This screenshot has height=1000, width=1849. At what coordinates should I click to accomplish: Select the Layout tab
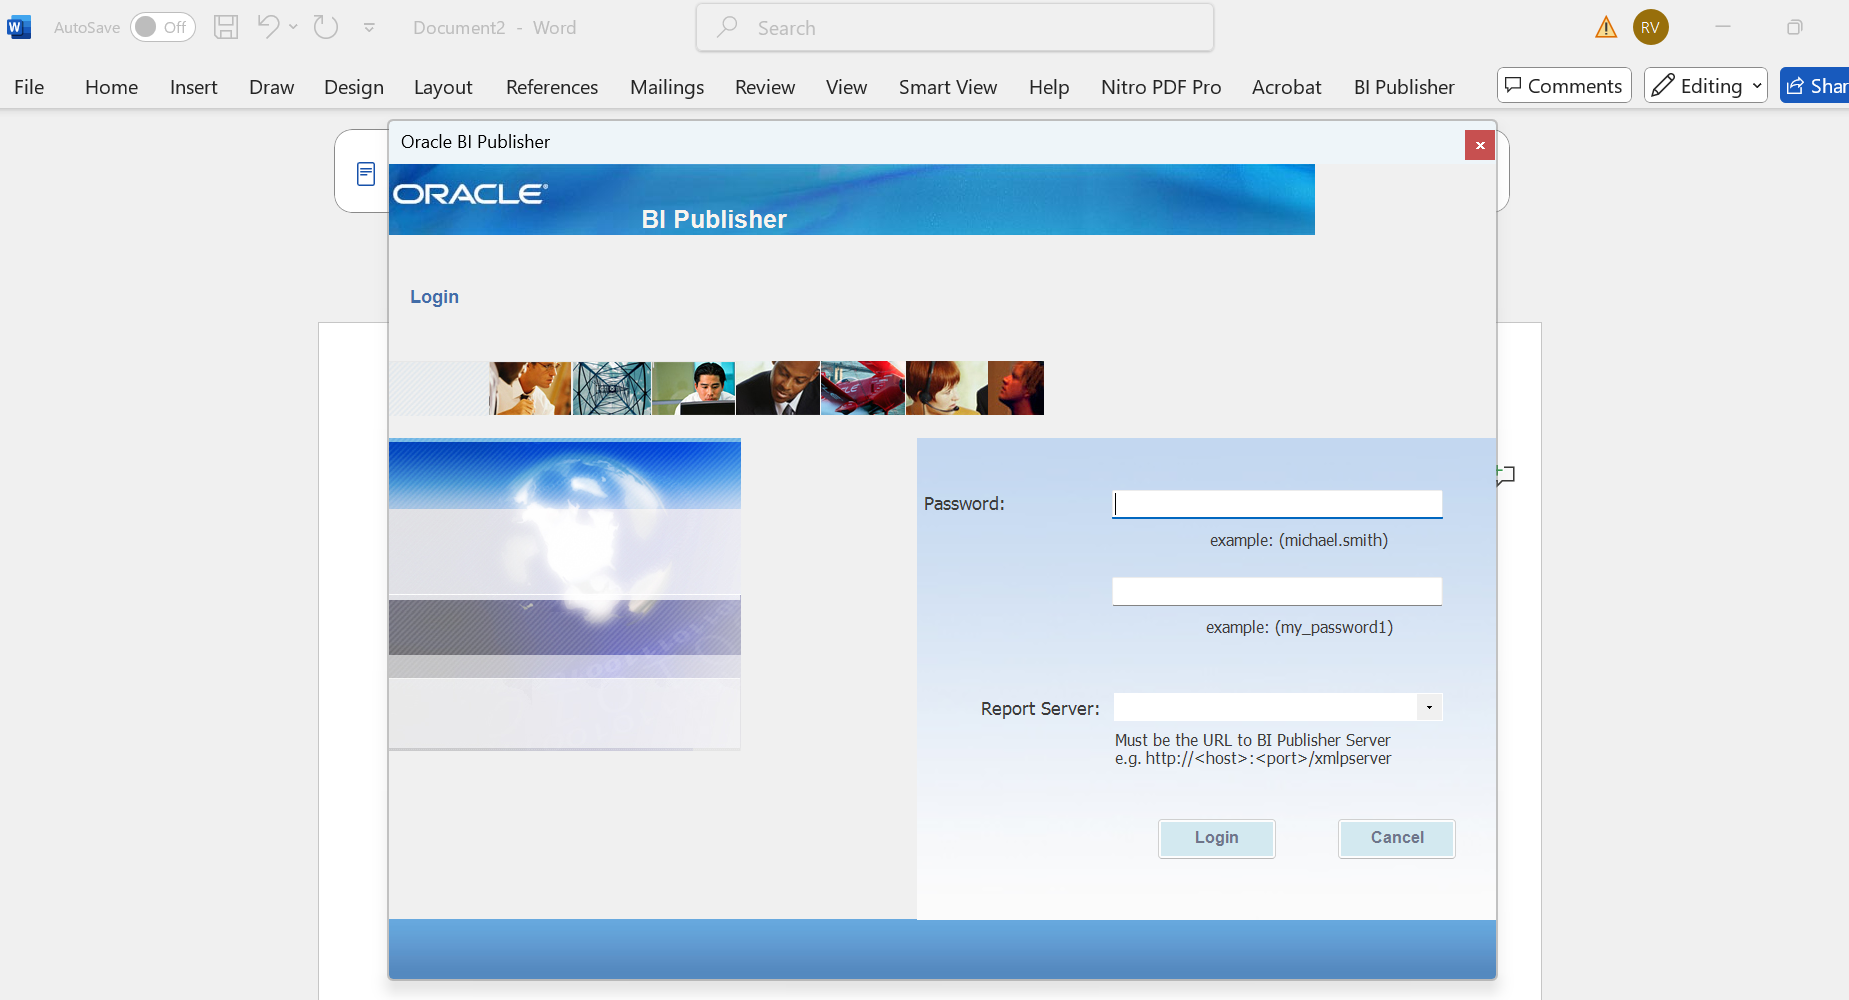click(443, 87)
